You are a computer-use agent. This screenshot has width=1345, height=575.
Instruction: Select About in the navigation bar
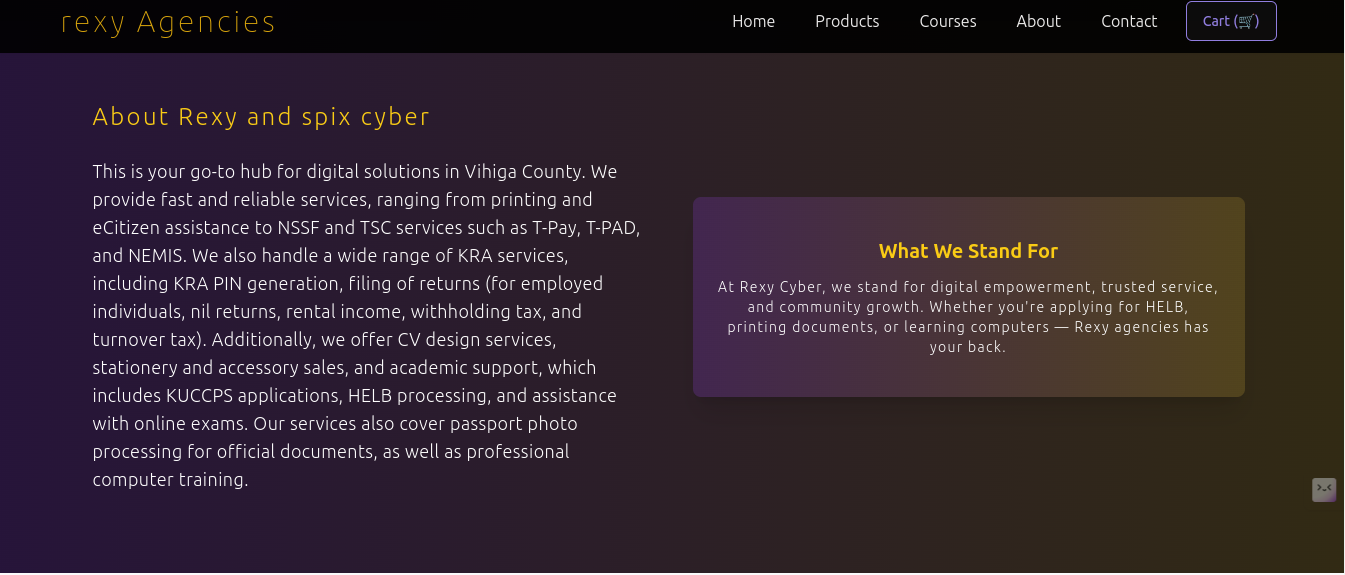pyautogui.click(x=1038, y=21)
